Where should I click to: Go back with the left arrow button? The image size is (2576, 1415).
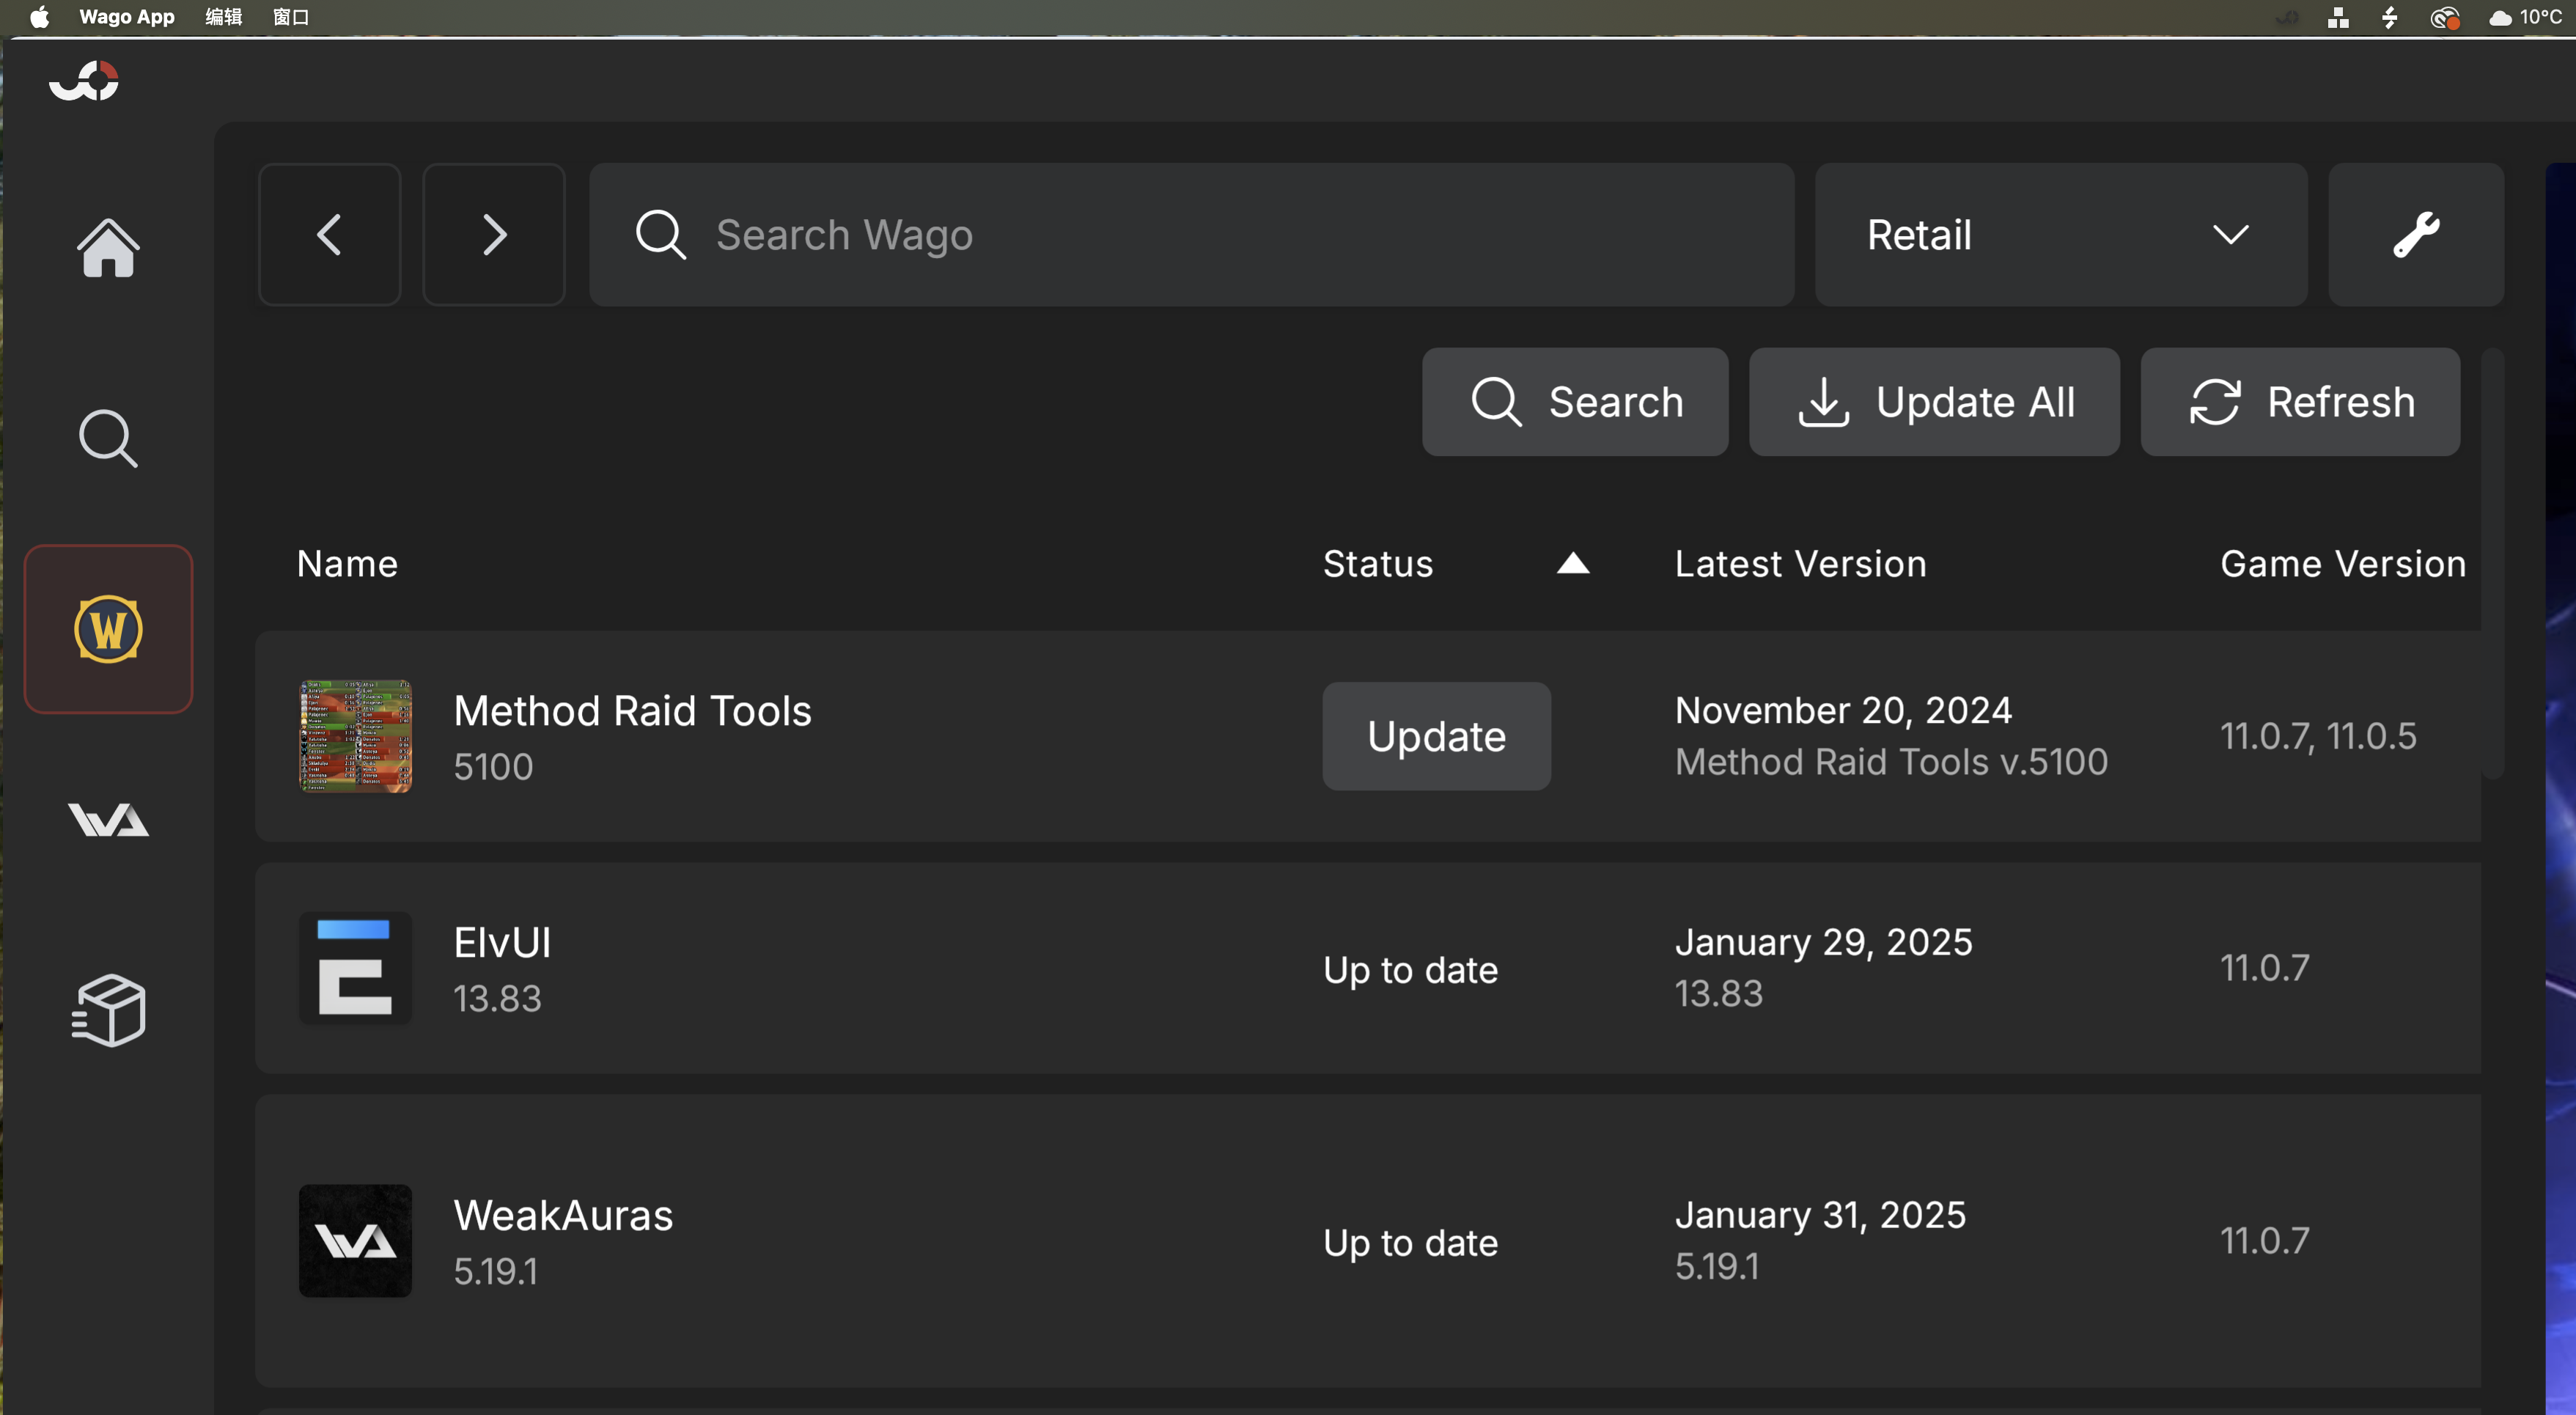(329, 235)
